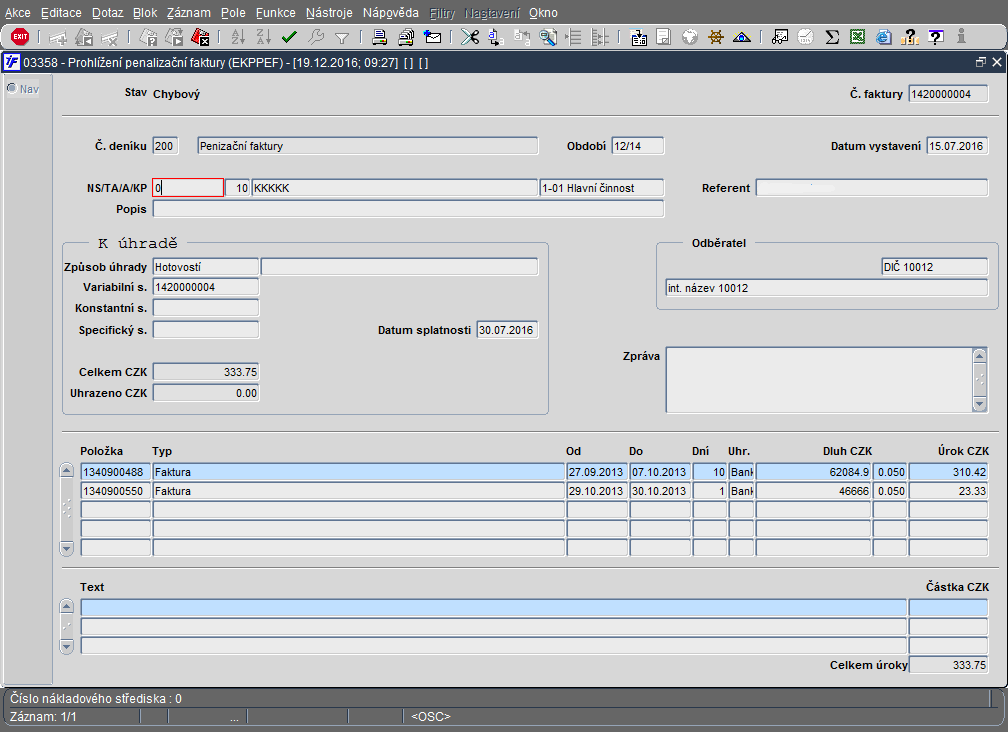Click the Variabilní s. field
Screen dimensions: 1008x732
[x=205, y=287]
